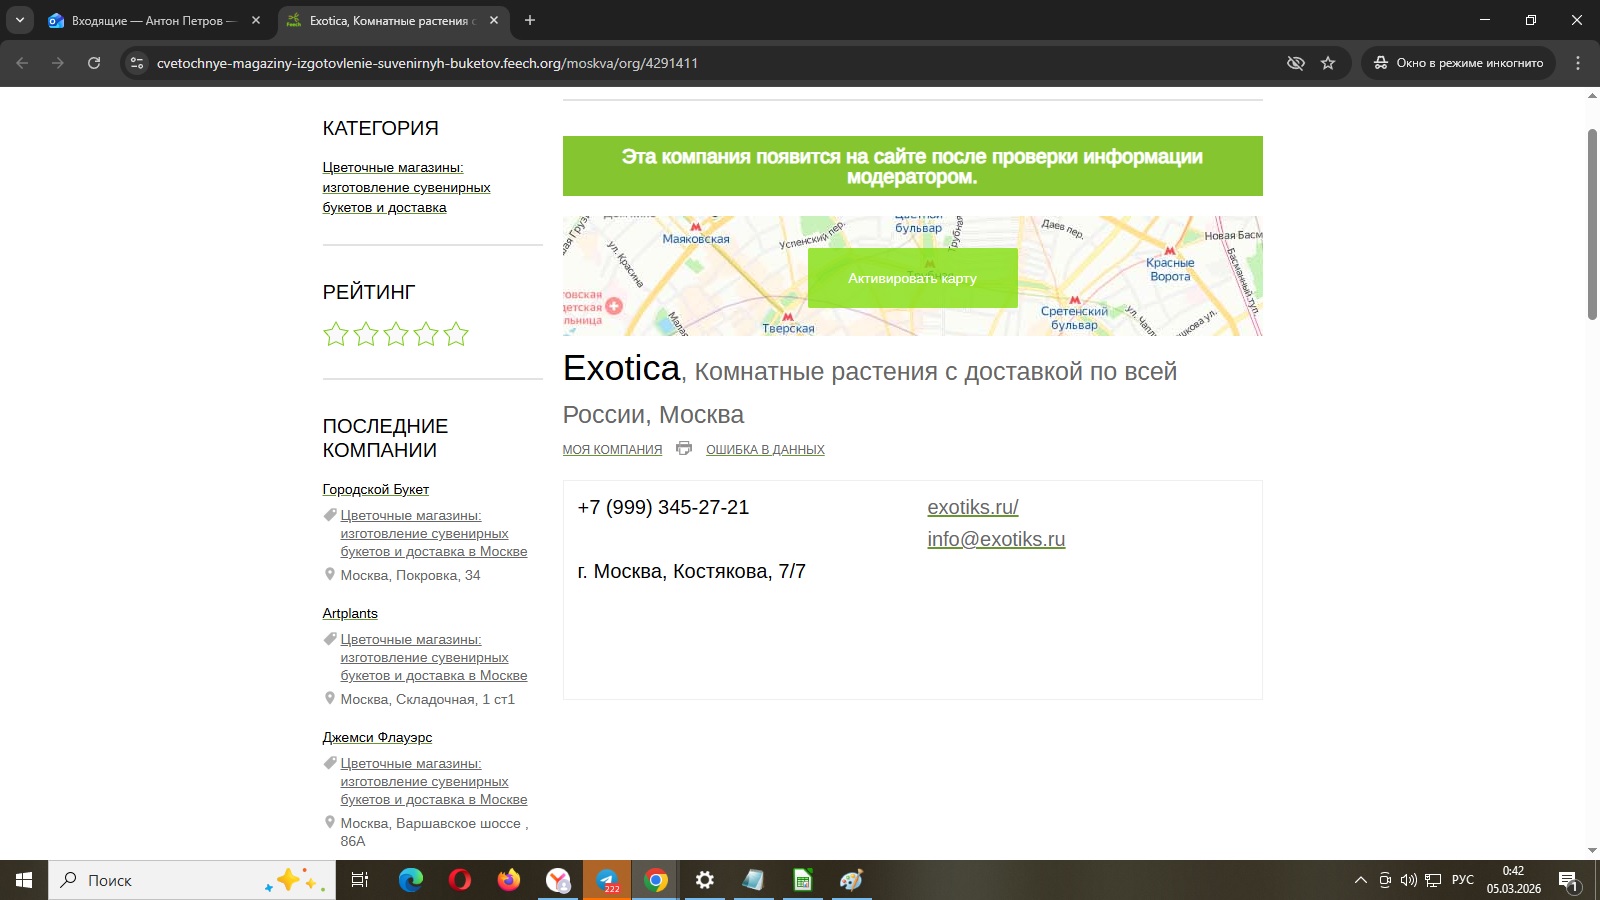Open category link under Artplants
Screen dimensions: 1600x900
(434, 658)
